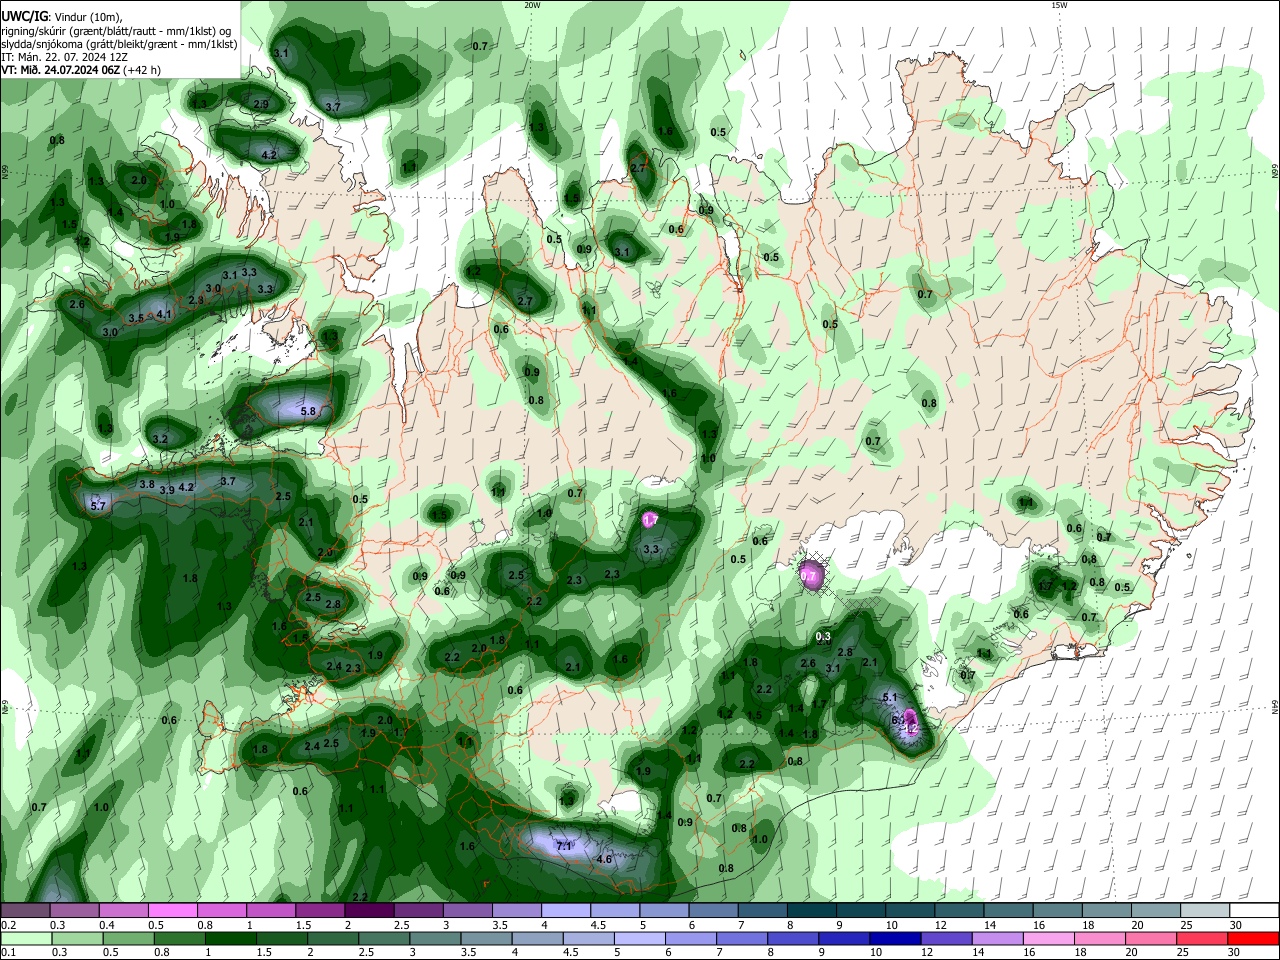Choose the violet swatch labelled 12, lower row

[945, 938]
